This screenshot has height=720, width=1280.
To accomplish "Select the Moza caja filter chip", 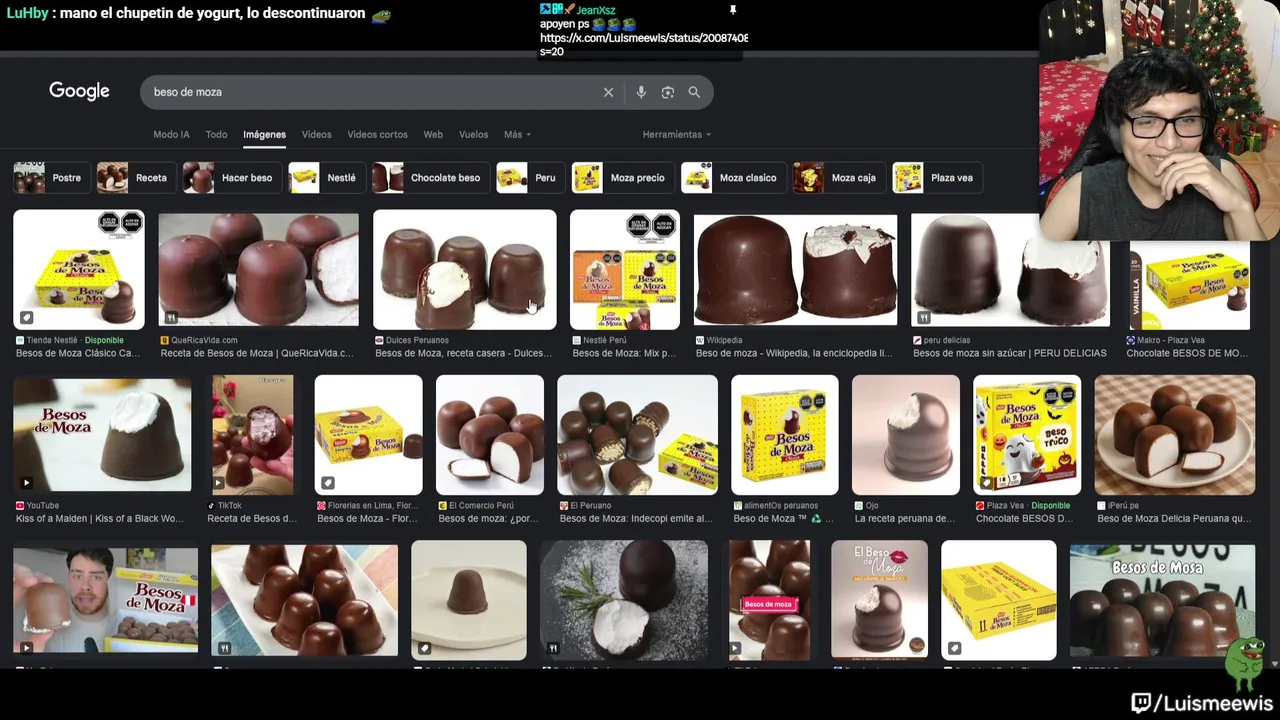I will click(838, 178).
